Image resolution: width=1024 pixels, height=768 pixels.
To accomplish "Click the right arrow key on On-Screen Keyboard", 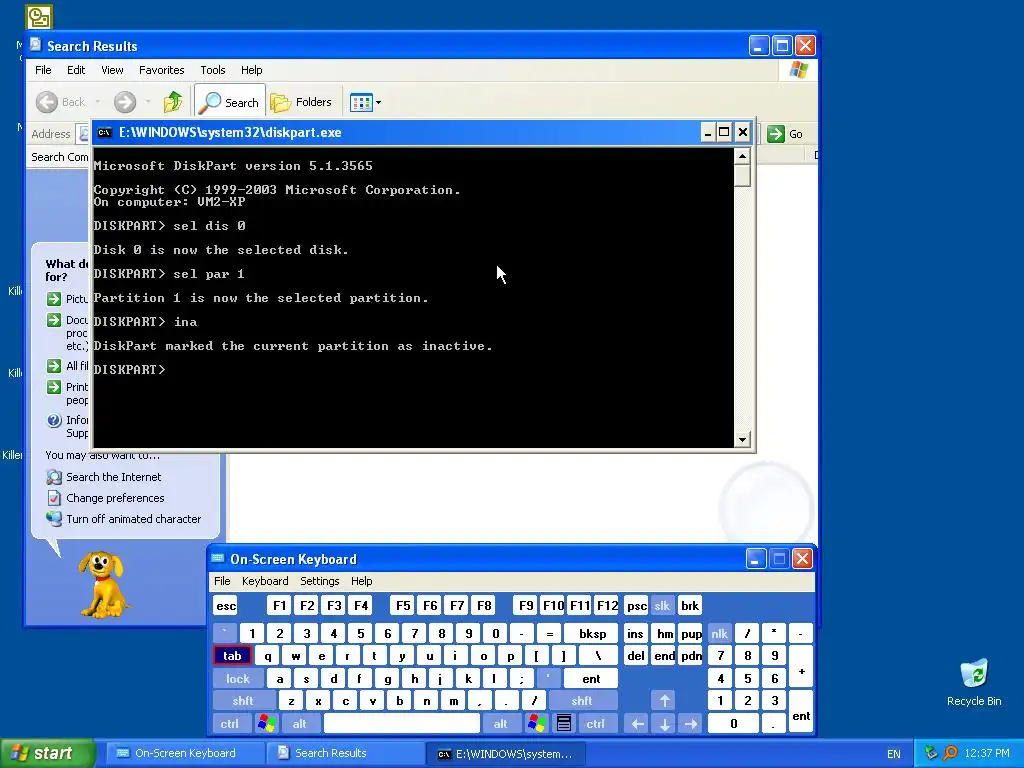I will (691, 724).
